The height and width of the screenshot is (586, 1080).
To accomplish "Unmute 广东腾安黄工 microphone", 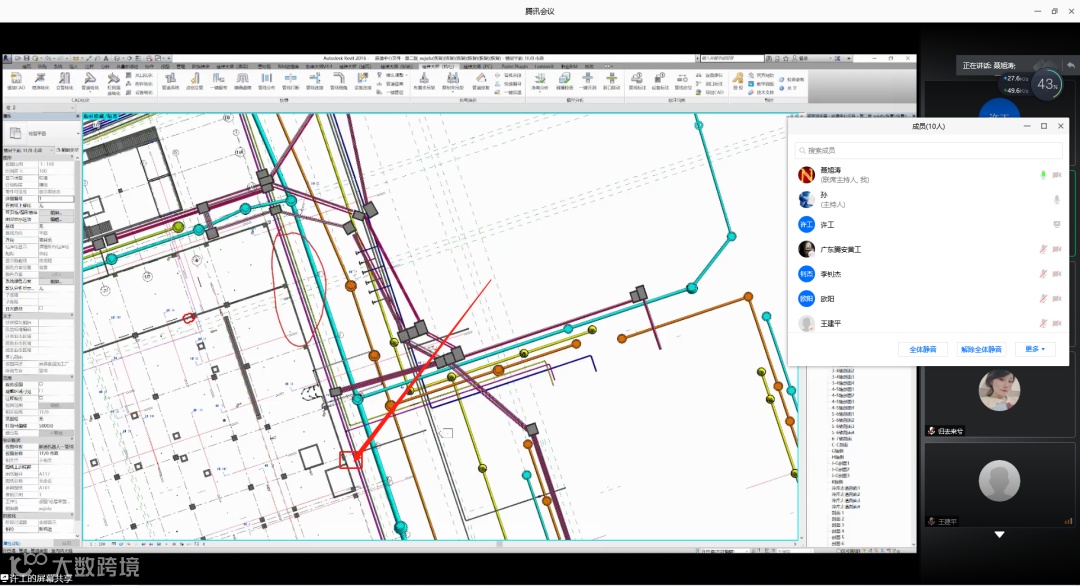I will [1043, 249].
